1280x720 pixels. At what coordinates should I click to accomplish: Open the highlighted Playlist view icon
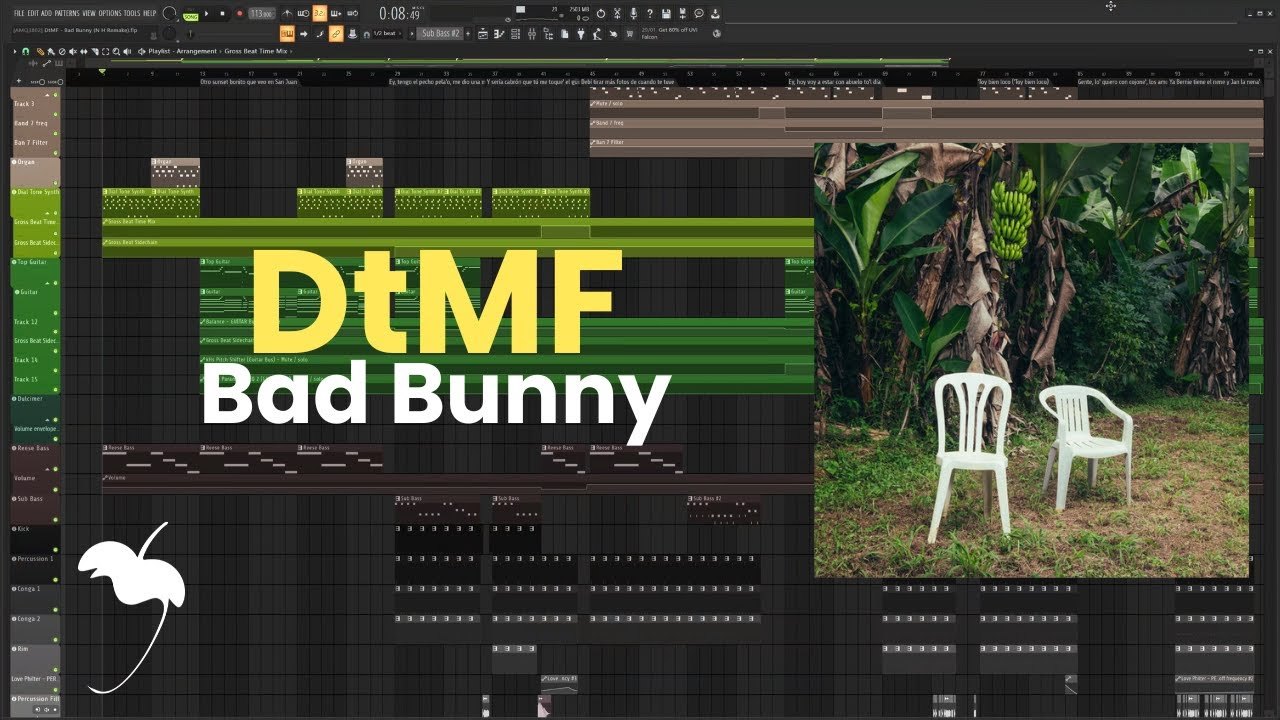287,34
